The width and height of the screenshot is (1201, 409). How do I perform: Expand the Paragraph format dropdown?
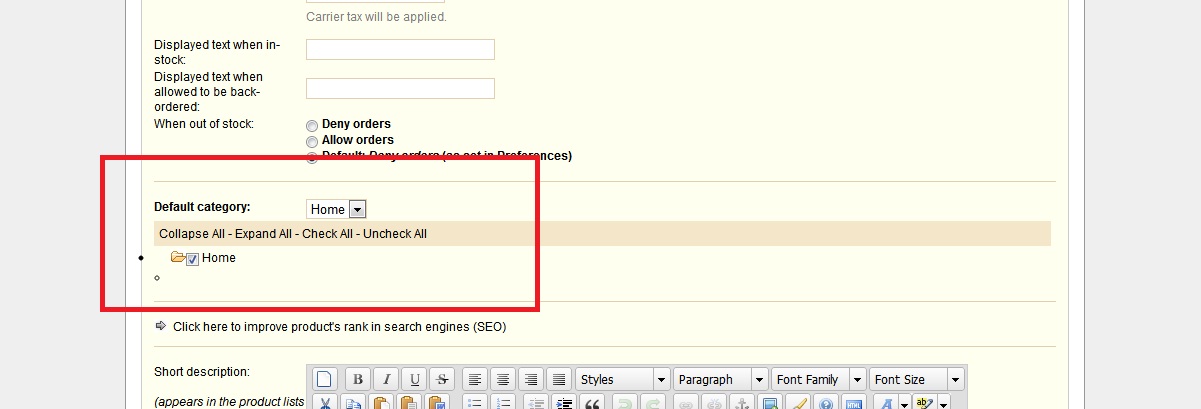(720, 380)
